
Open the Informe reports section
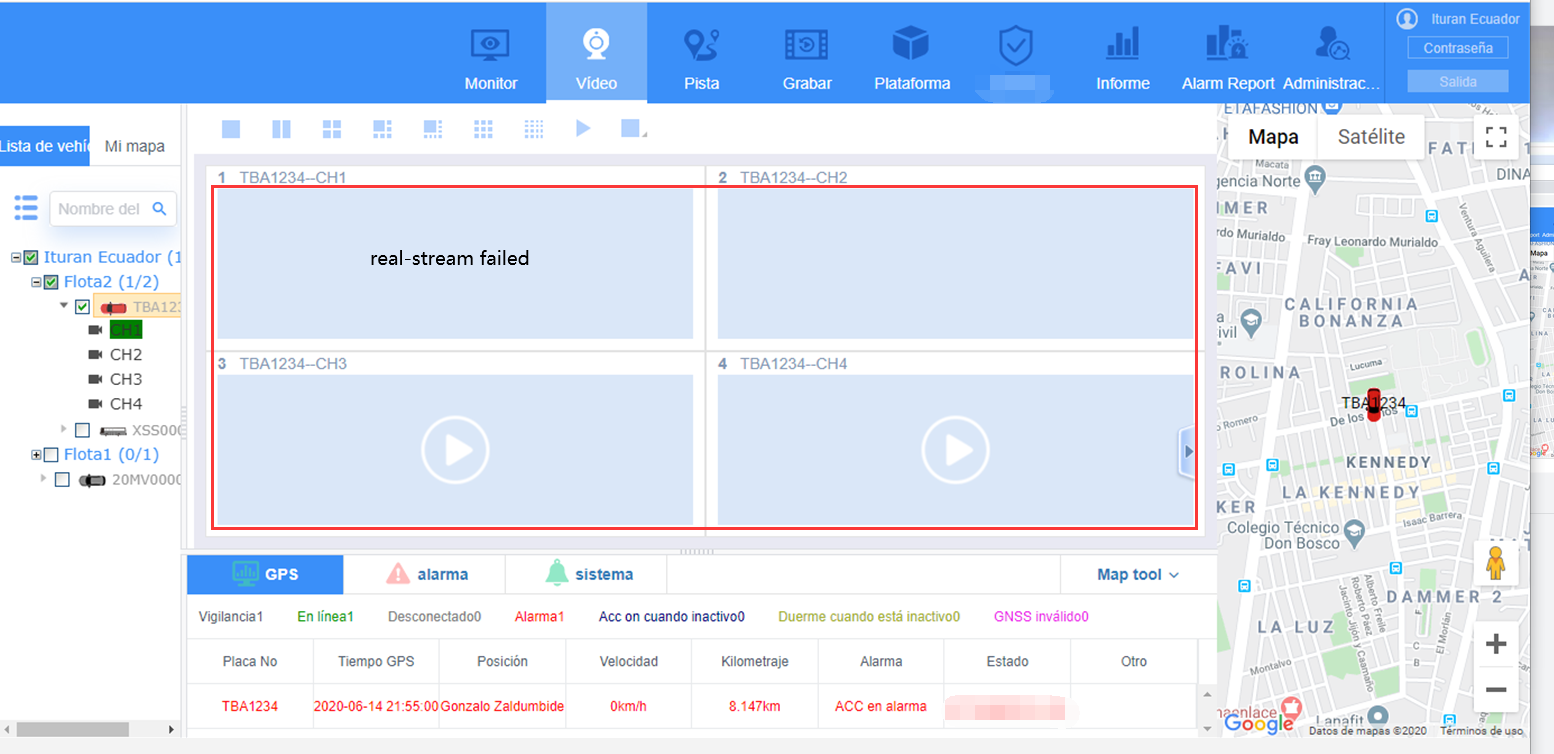[1123, 58]
